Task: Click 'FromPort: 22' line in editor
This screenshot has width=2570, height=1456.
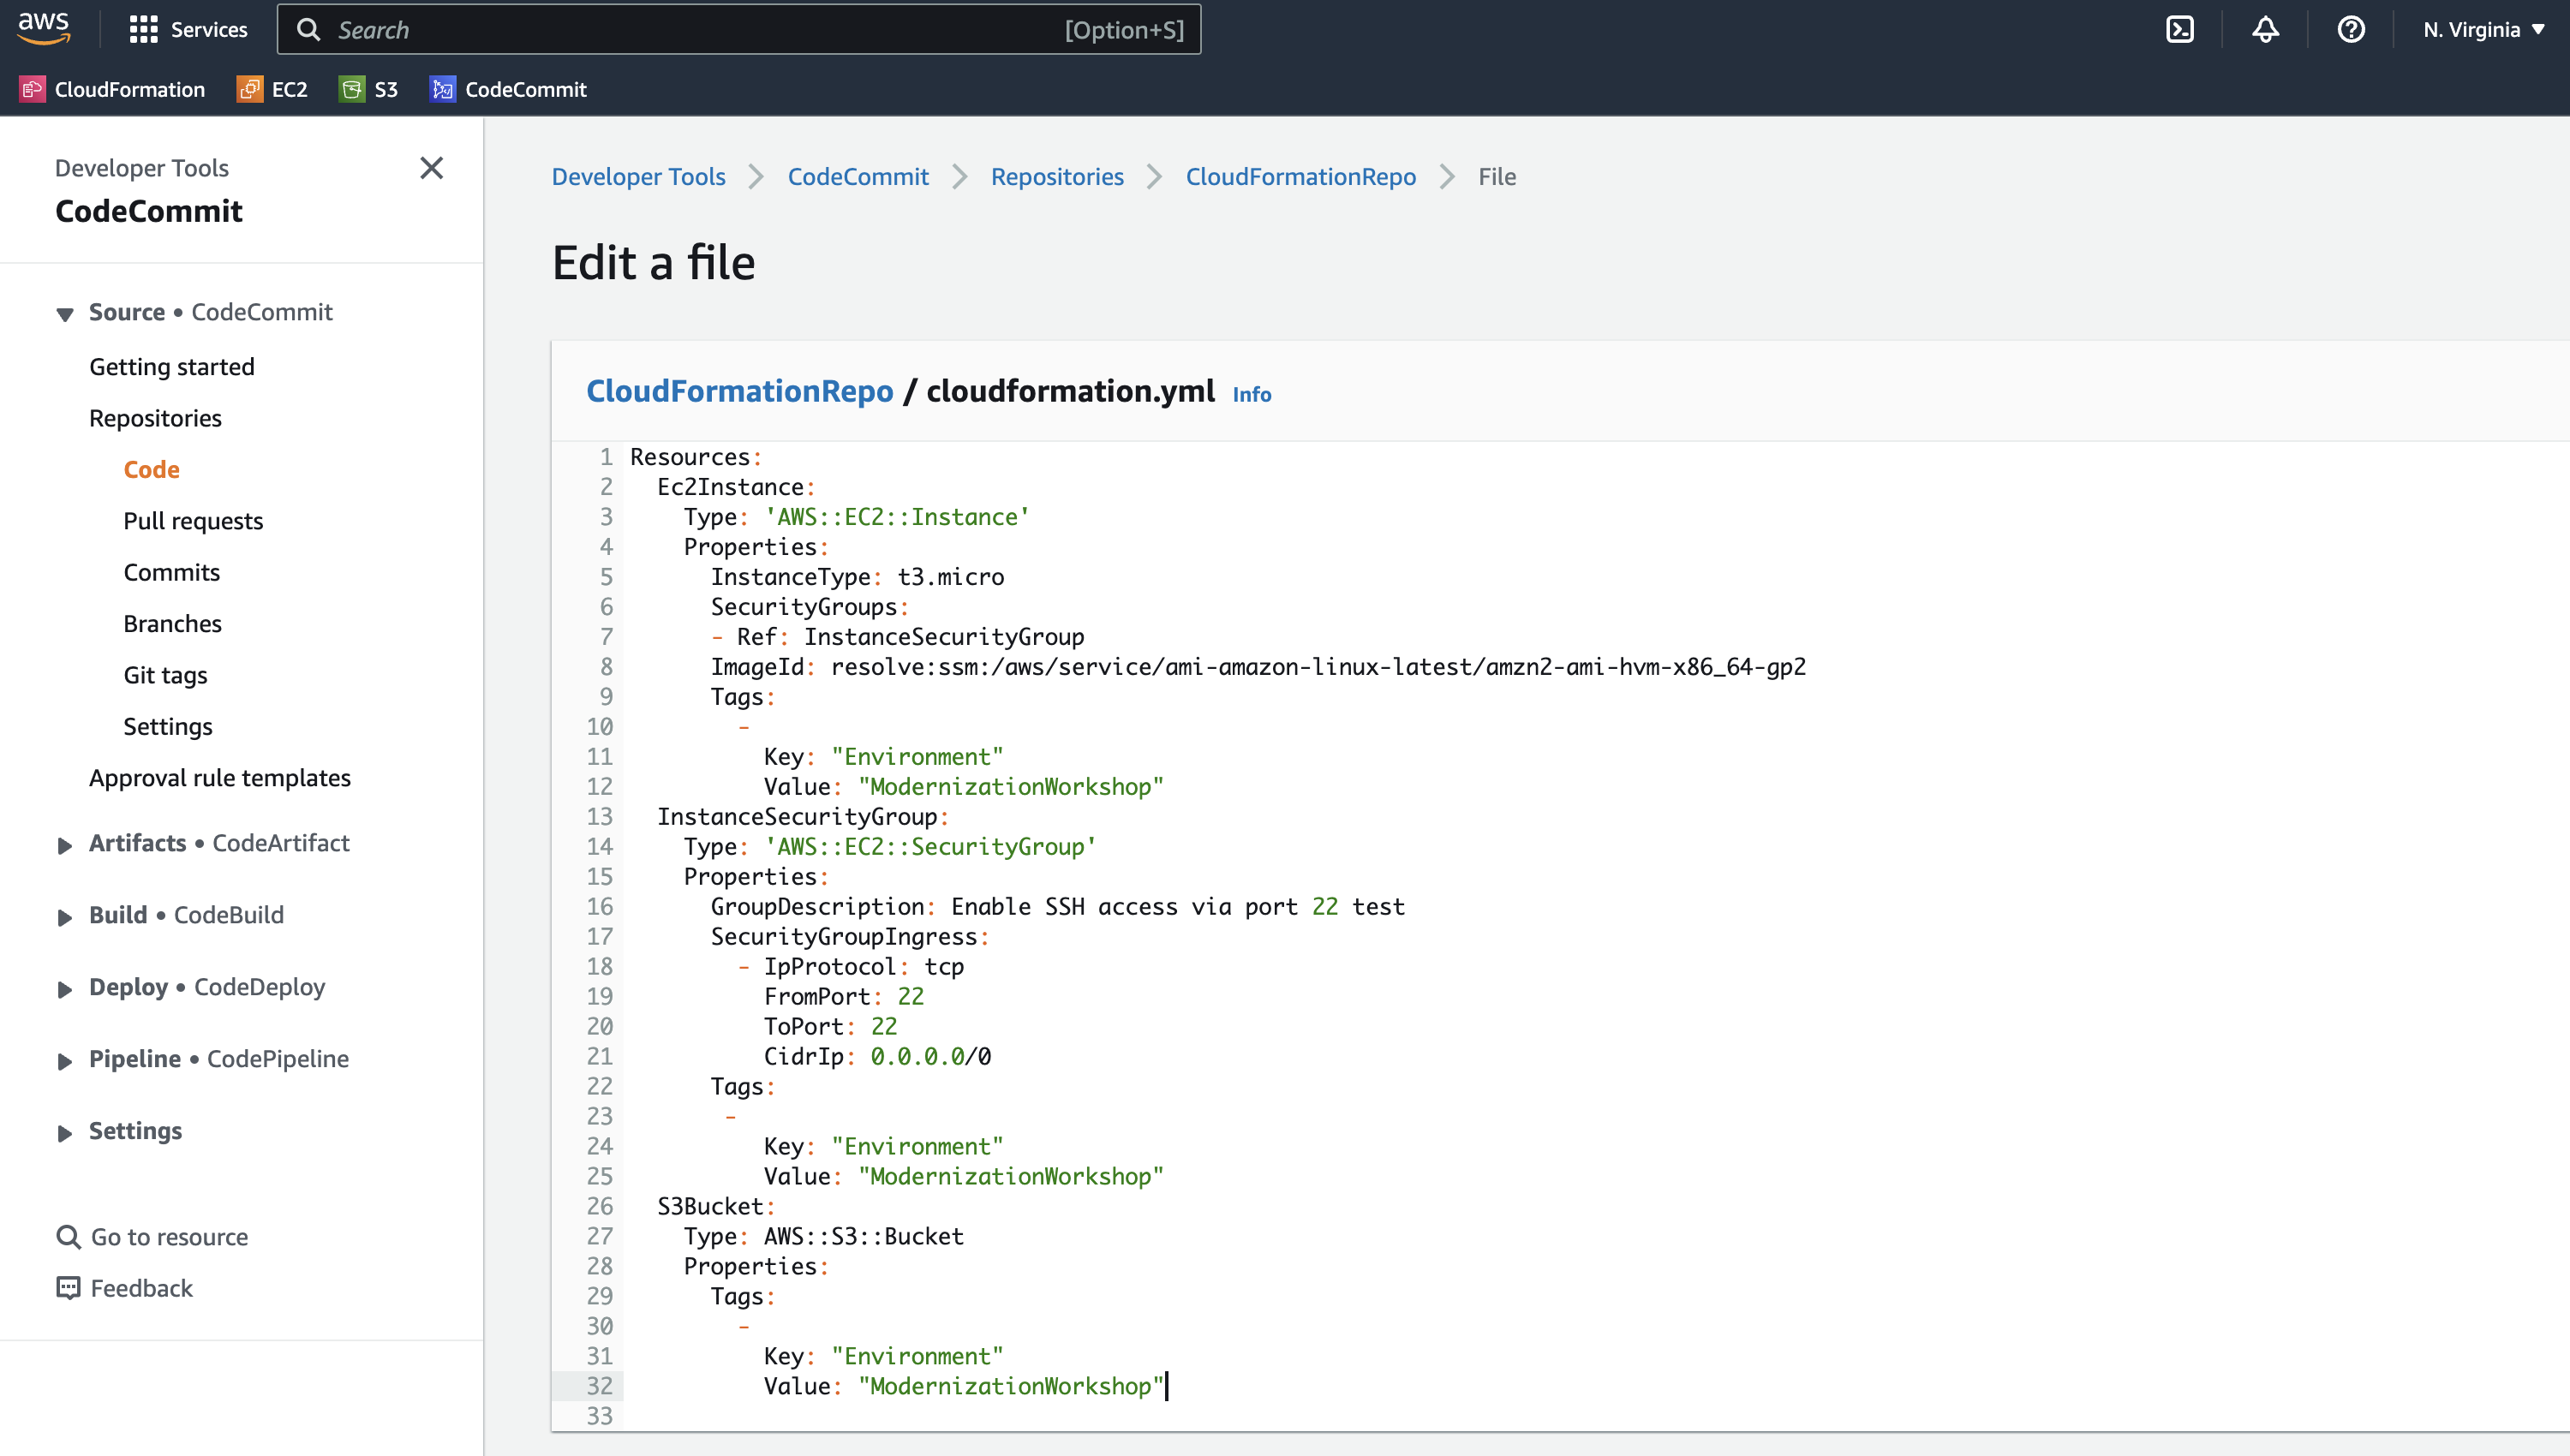Action: click(x=843, y=997)
